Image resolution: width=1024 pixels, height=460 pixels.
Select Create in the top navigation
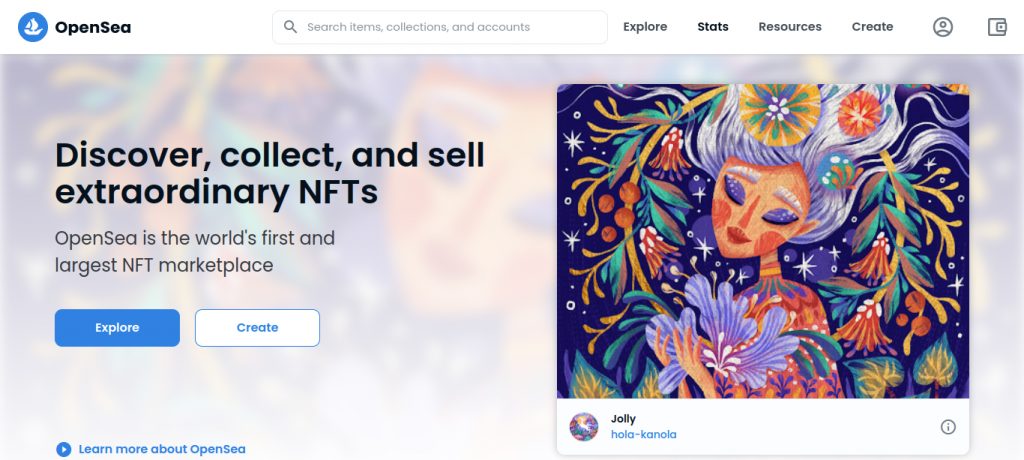[x=872, y=27]
